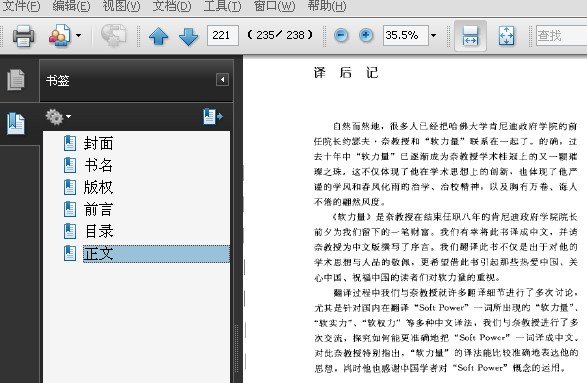Screen dimensions: 587x383
Task: Select the 前言 bookmark
Action: click(x=98, y=209)
